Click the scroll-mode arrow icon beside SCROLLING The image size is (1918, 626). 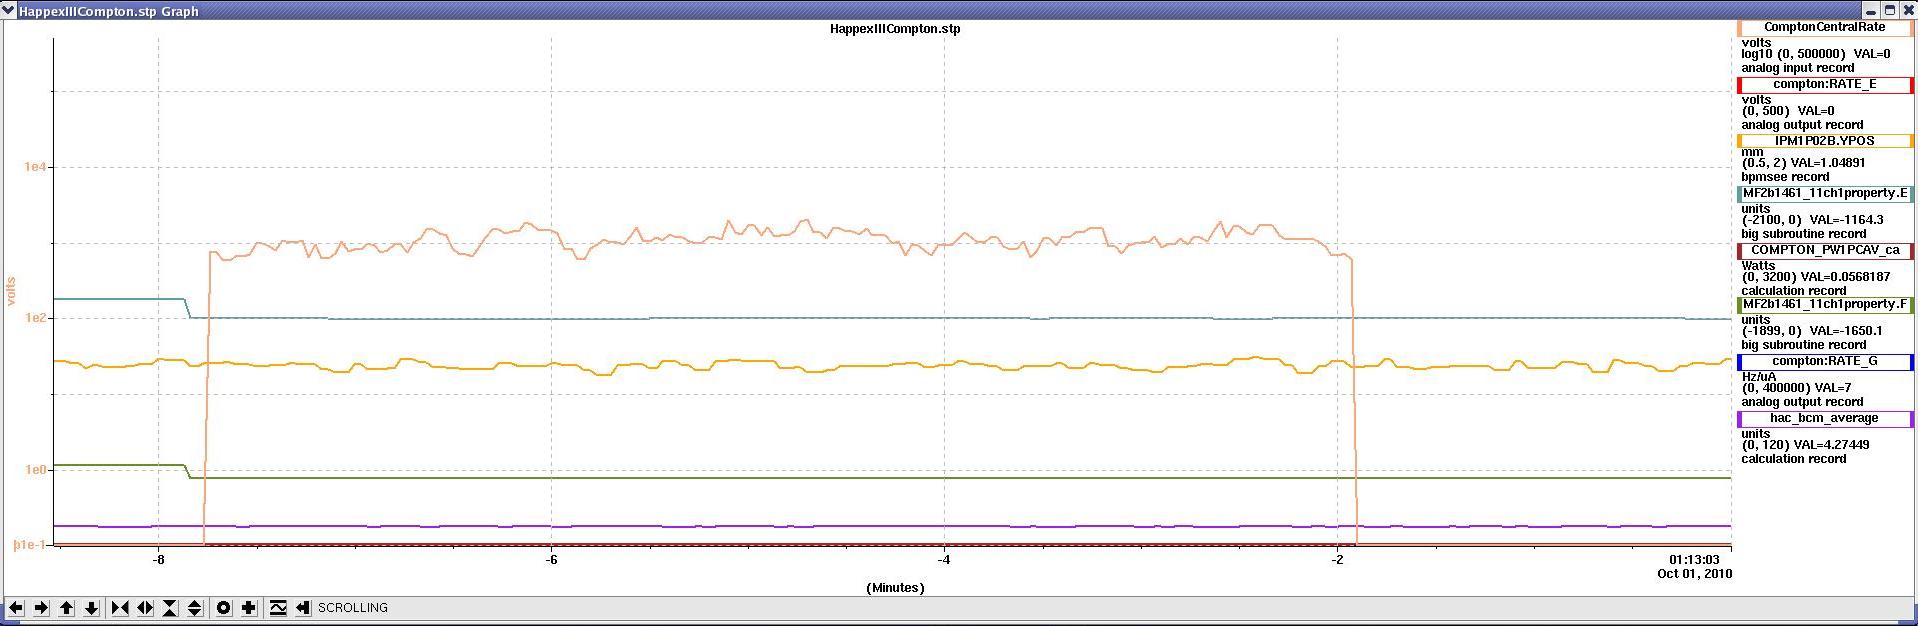303,608
